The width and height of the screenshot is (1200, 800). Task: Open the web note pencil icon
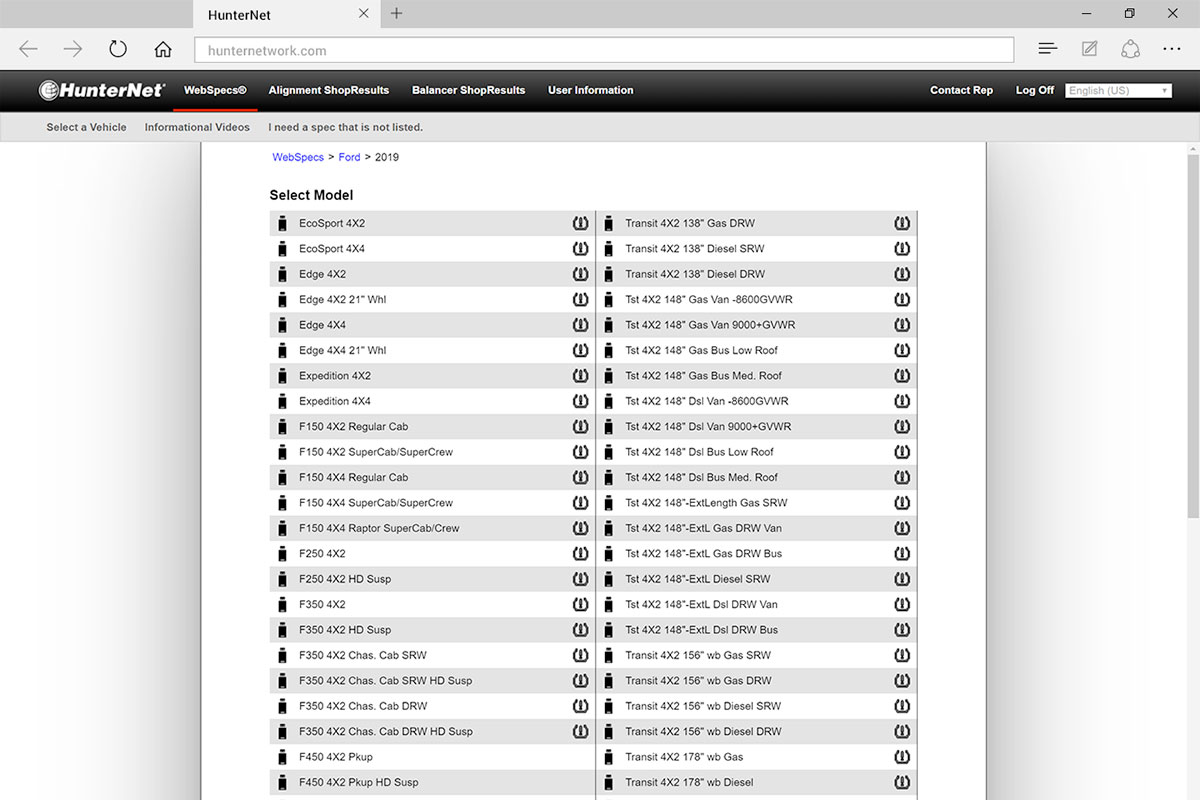point(1090,49)
